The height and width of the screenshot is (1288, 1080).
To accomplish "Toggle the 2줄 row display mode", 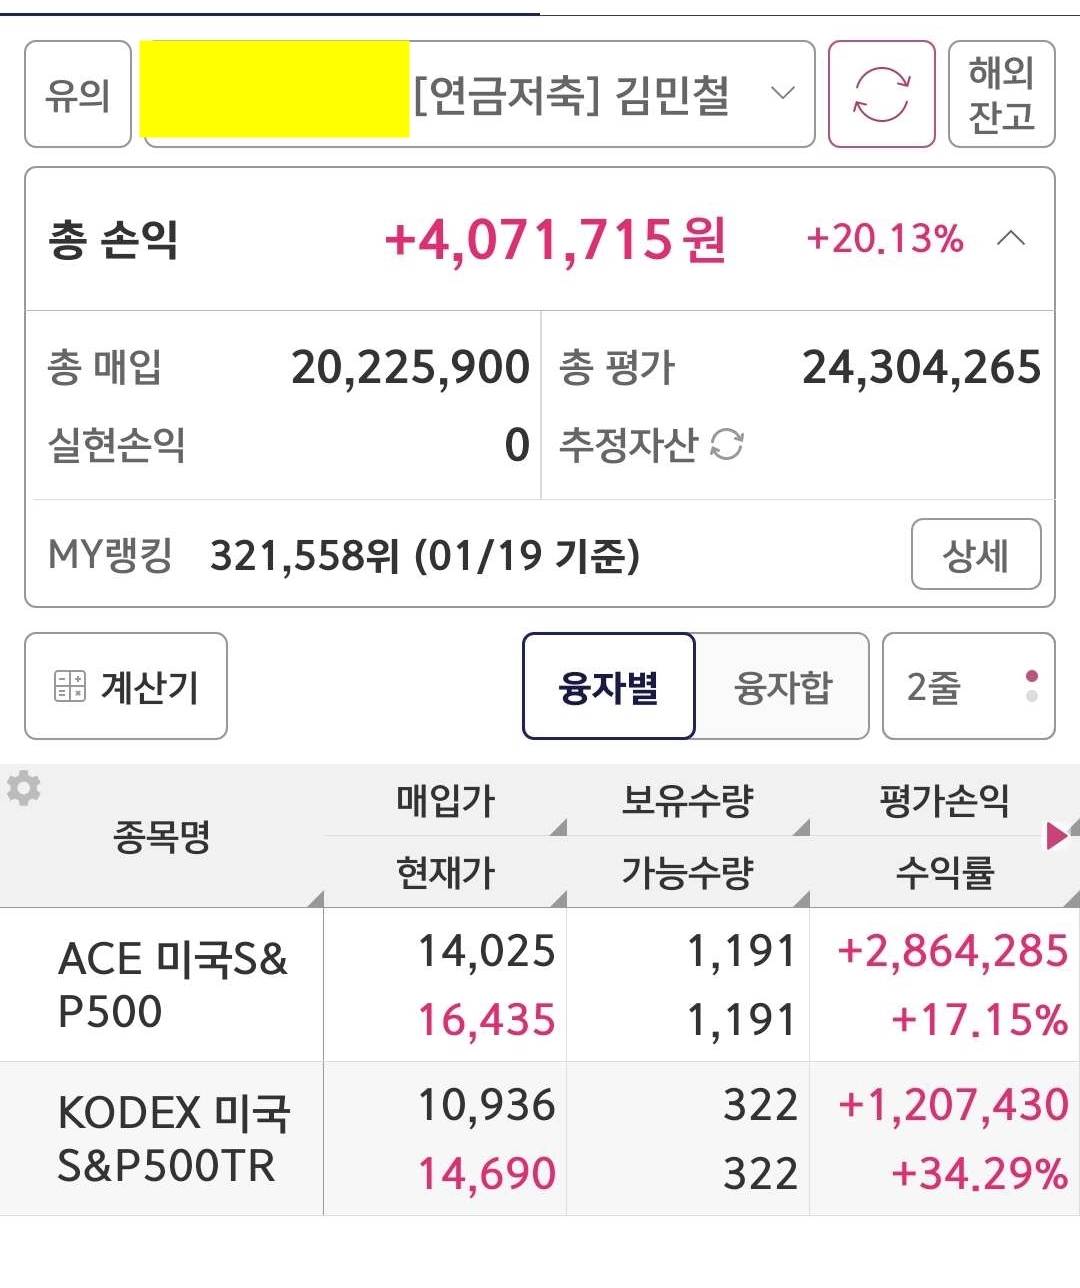I will [x=967, y=687].
